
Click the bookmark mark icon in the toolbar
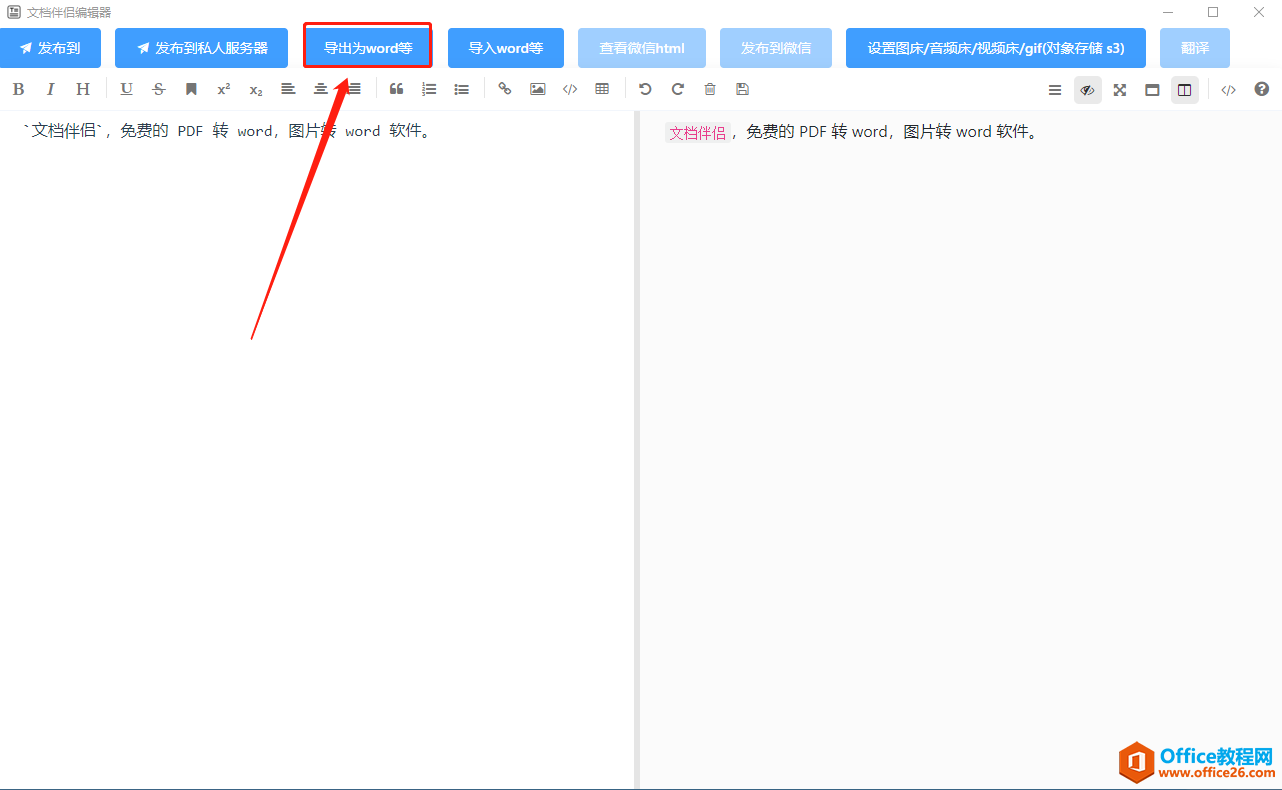point(191,89)
